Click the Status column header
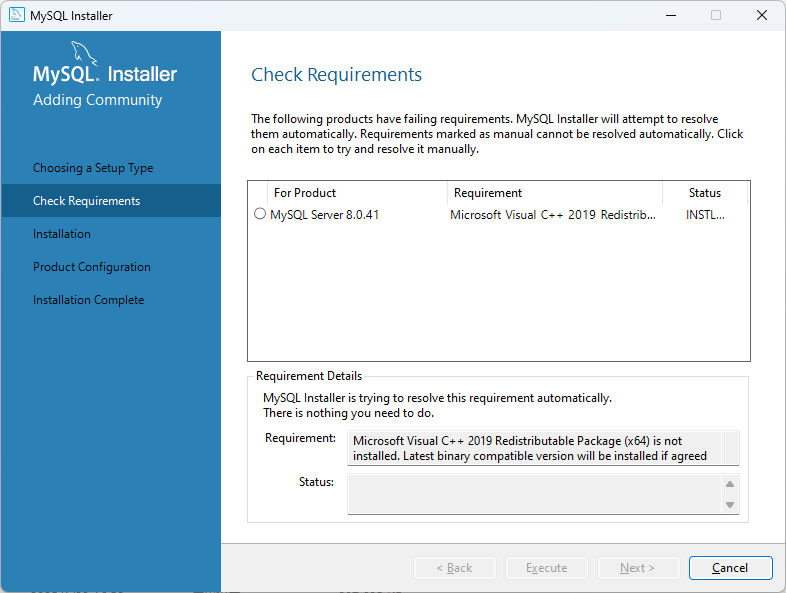Screen dimensions: 786x593 click(x=705, y=193)
